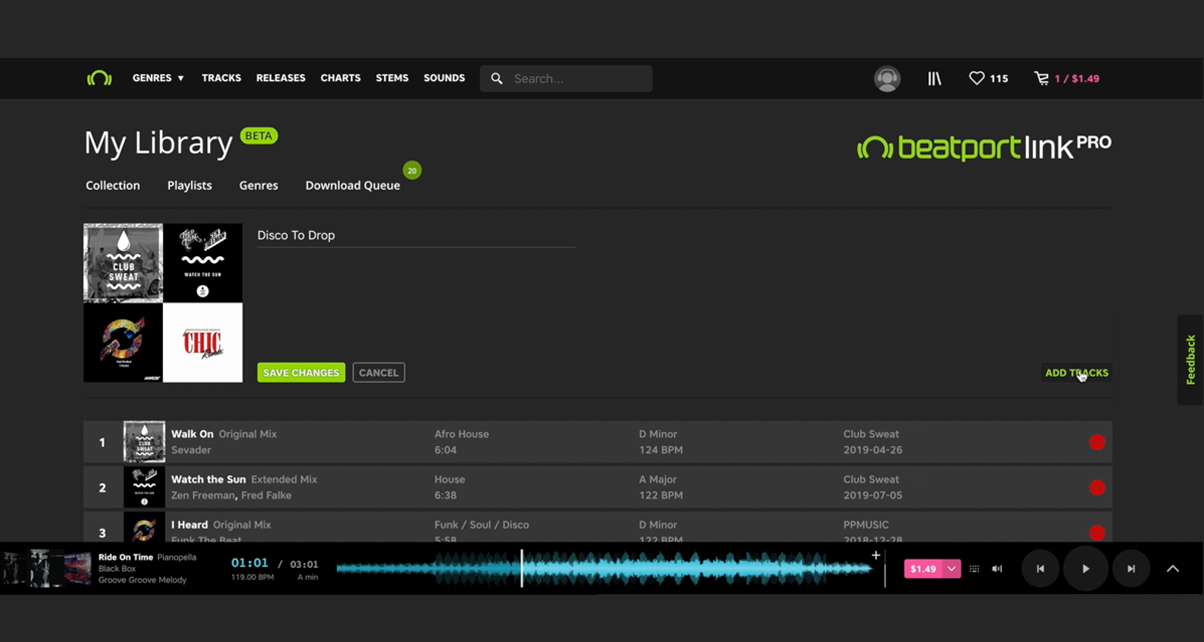Click the PPMUSIC label text
The image size is (1204, 642).
pyautogui.click(x=866, y=524)
